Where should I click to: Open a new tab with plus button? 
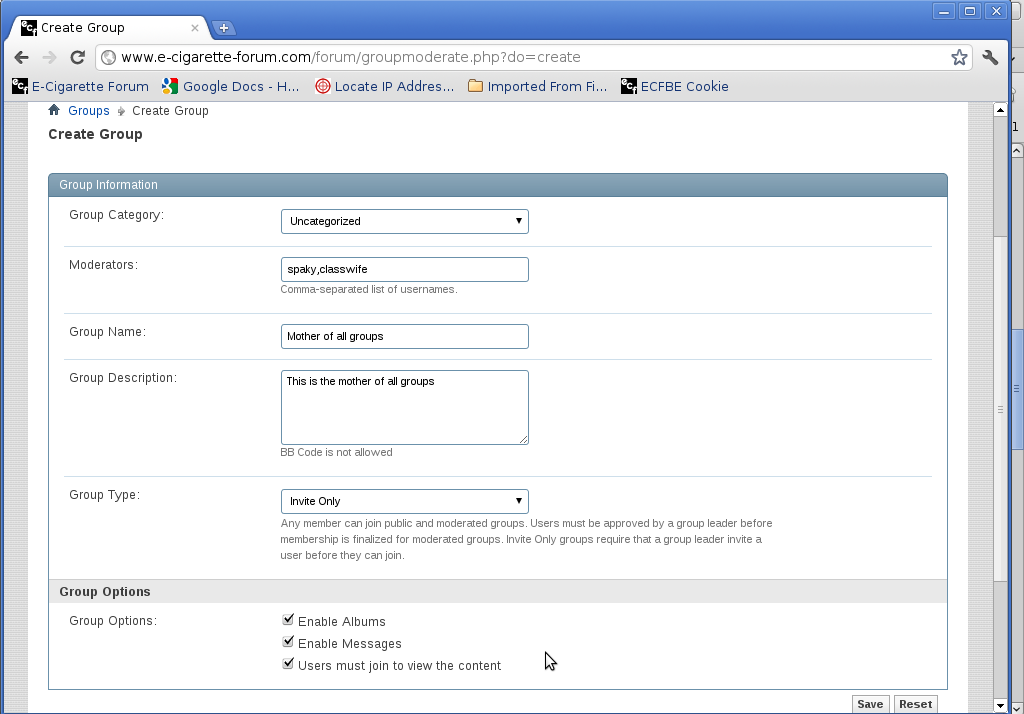point(224,28)
